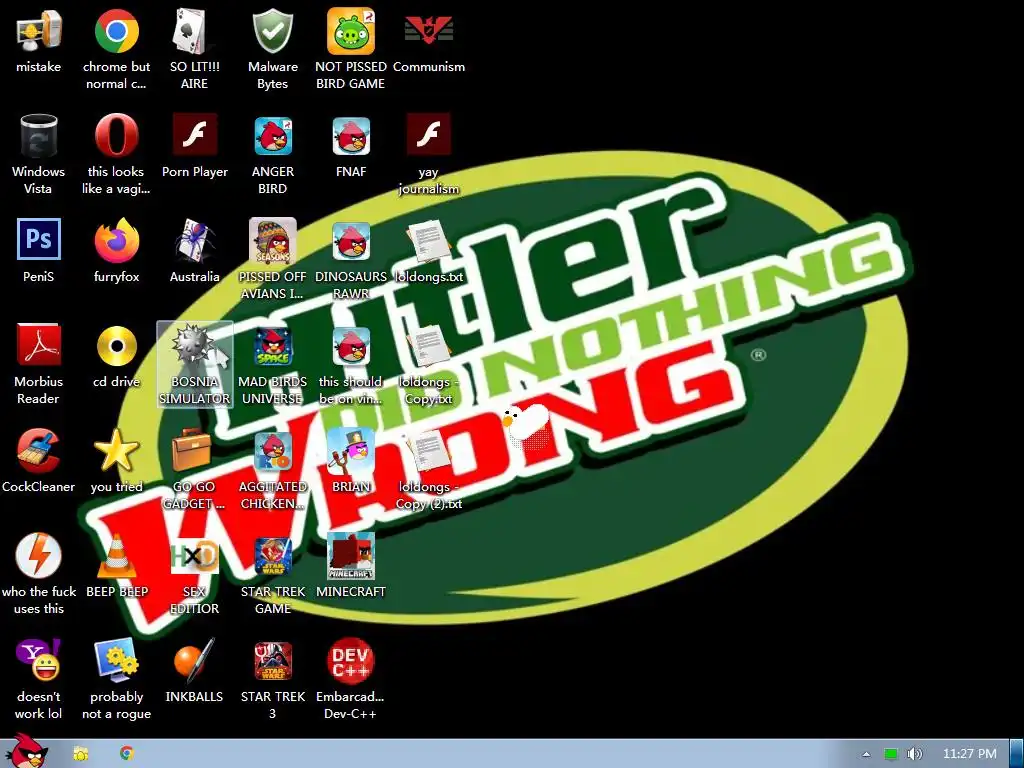Click the Show desktop strip at taskbar end
Screen dimensions: 1024x768
pos(1017,754)
